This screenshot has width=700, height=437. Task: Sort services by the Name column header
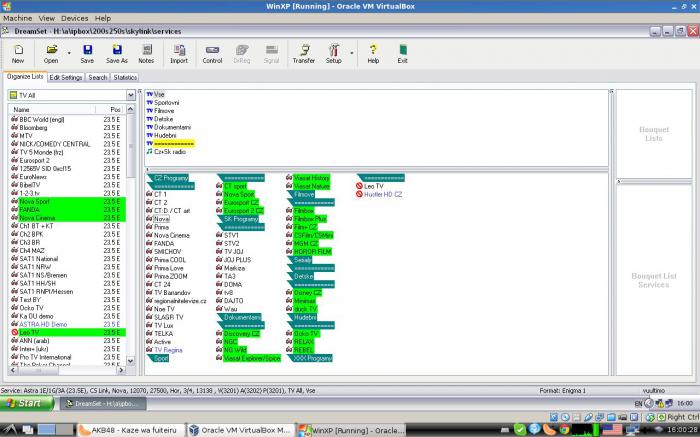click(52, 109)
